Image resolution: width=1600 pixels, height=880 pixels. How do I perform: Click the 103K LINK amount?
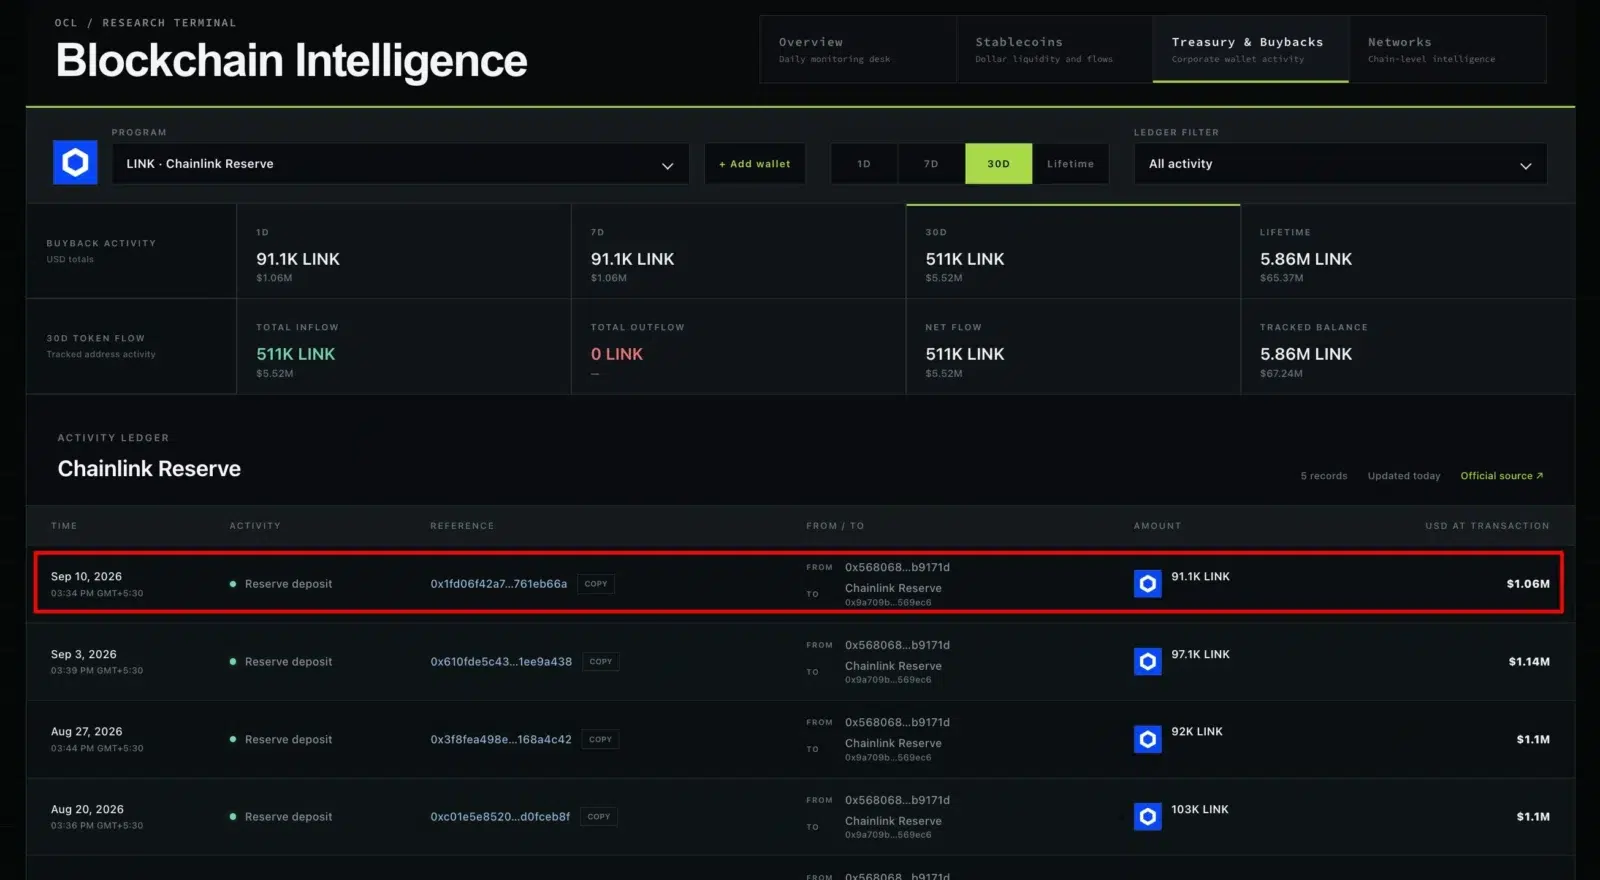tap(1200, 810)
